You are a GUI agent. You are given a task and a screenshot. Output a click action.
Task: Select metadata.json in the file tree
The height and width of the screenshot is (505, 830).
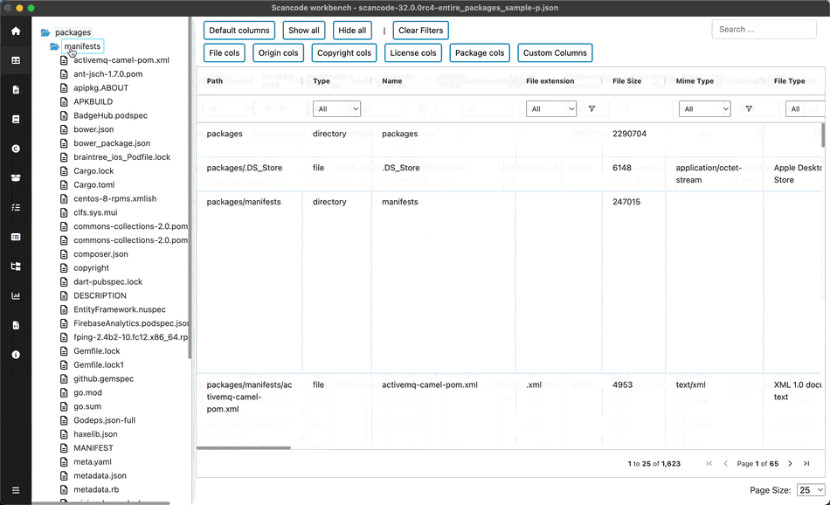point(100,476)
